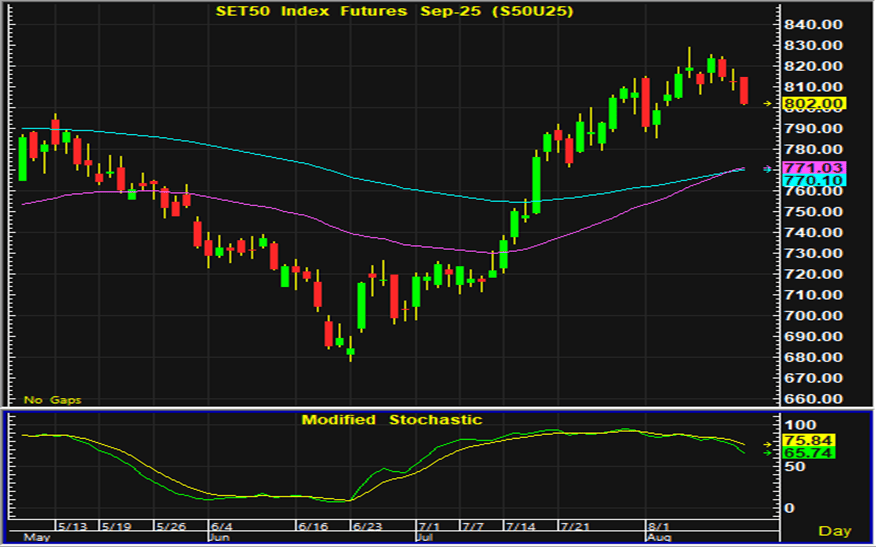The image size is (876, 547).
Task: Open the Day timeframe selector
Action: coord(833,530)
